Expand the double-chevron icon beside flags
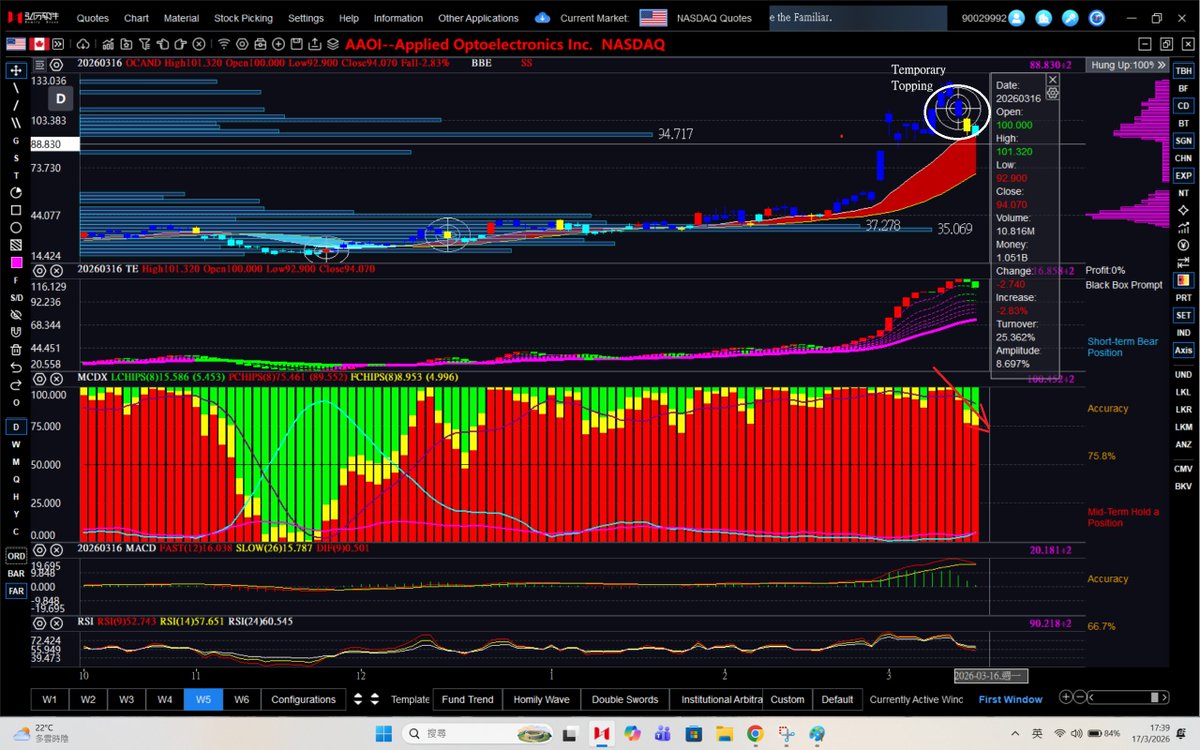Screen dimensions: 1200x750 pos(59,44)
